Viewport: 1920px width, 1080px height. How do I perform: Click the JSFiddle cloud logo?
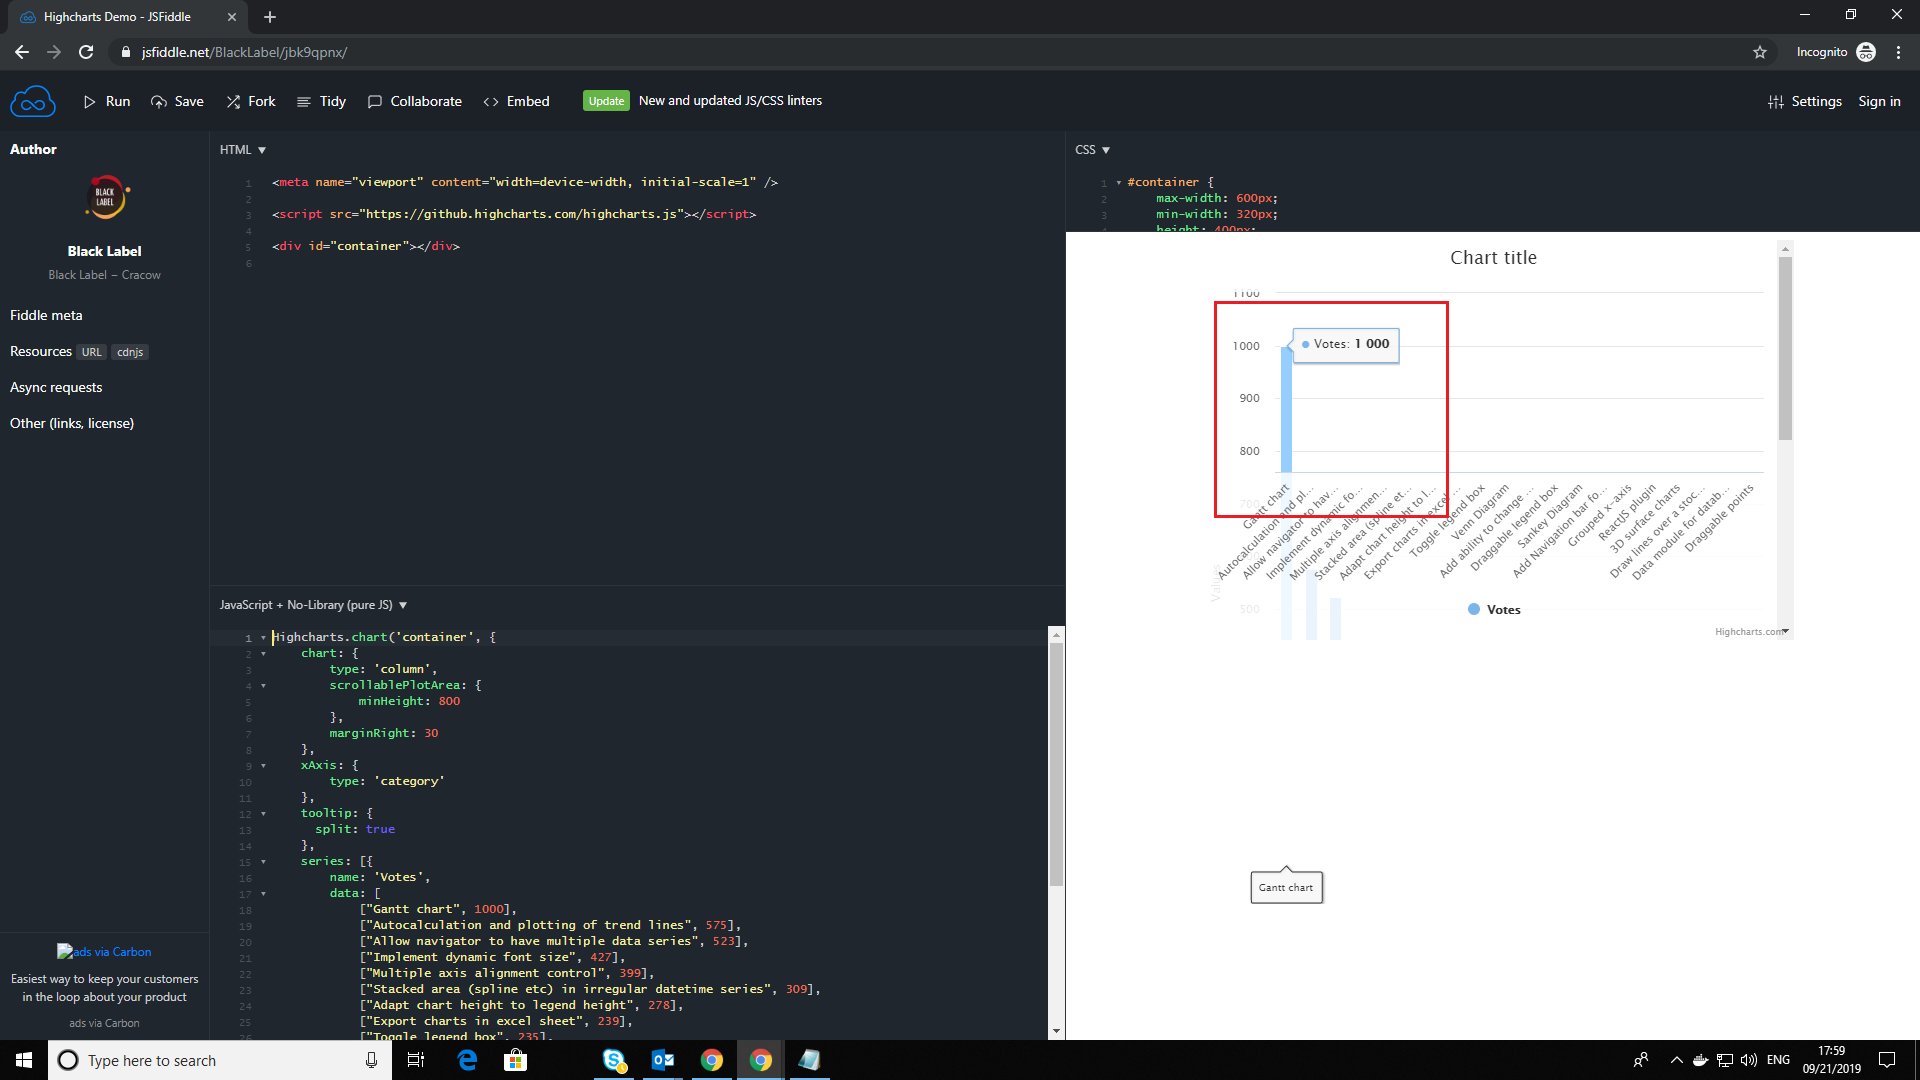pos(33,101)
